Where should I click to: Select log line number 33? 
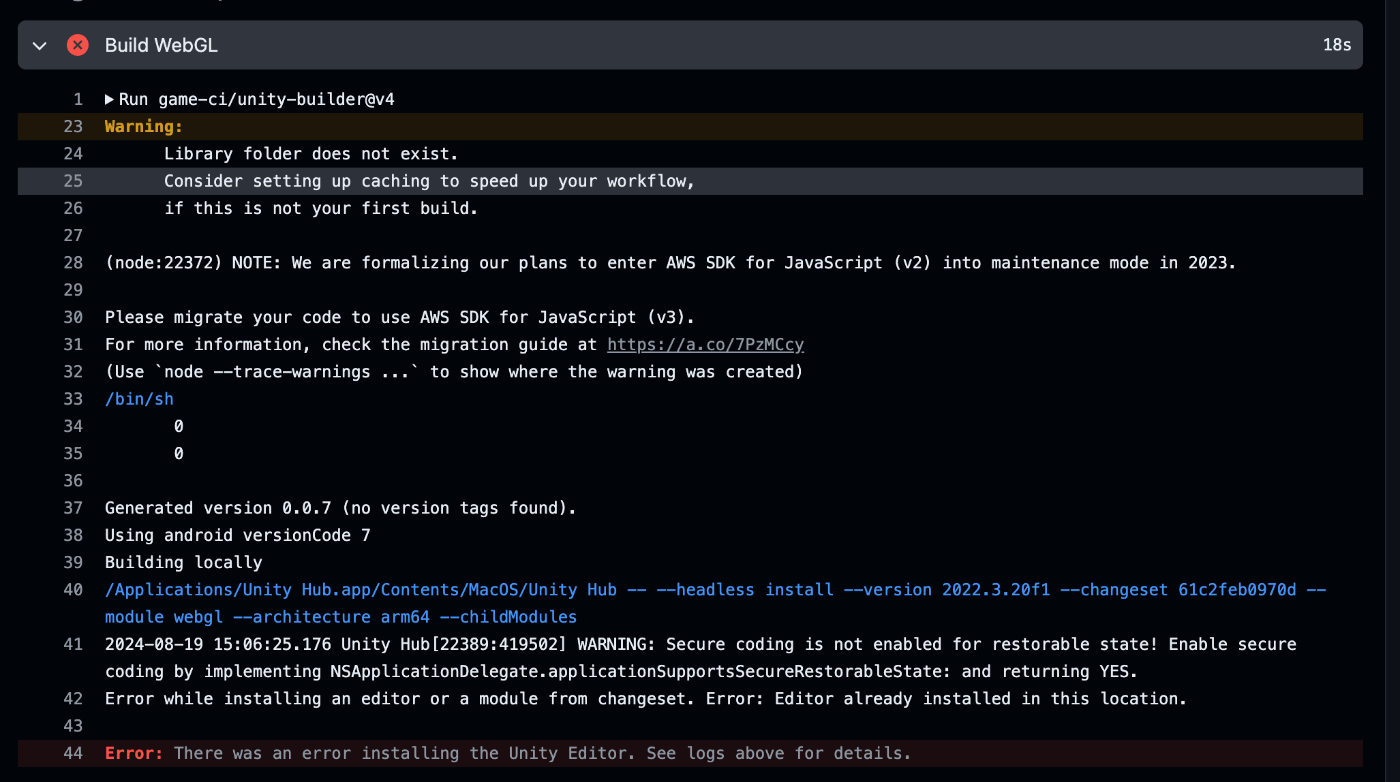[x=72, y=399]
